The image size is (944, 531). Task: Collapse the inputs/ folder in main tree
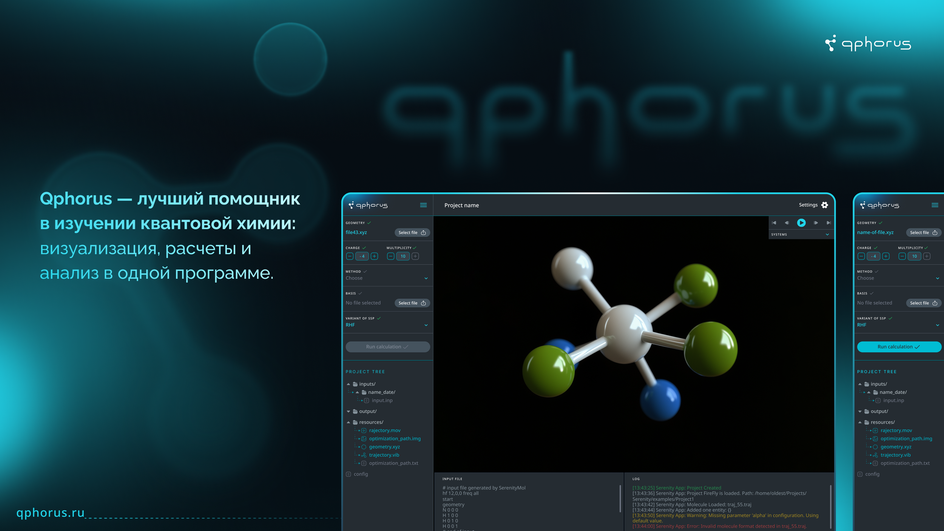point(348,384)
